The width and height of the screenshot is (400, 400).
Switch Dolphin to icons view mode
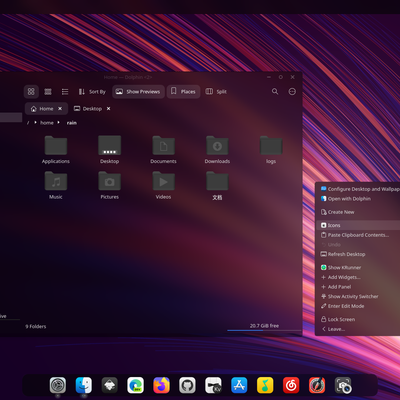point(31,91)
